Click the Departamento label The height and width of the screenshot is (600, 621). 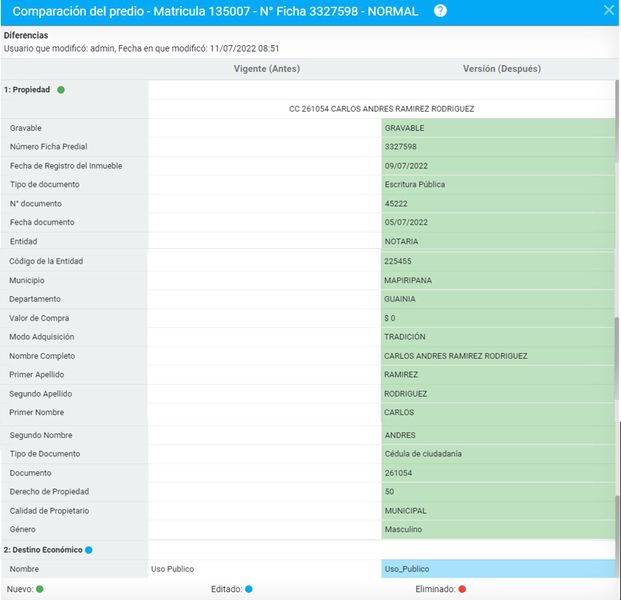point(35,299)
